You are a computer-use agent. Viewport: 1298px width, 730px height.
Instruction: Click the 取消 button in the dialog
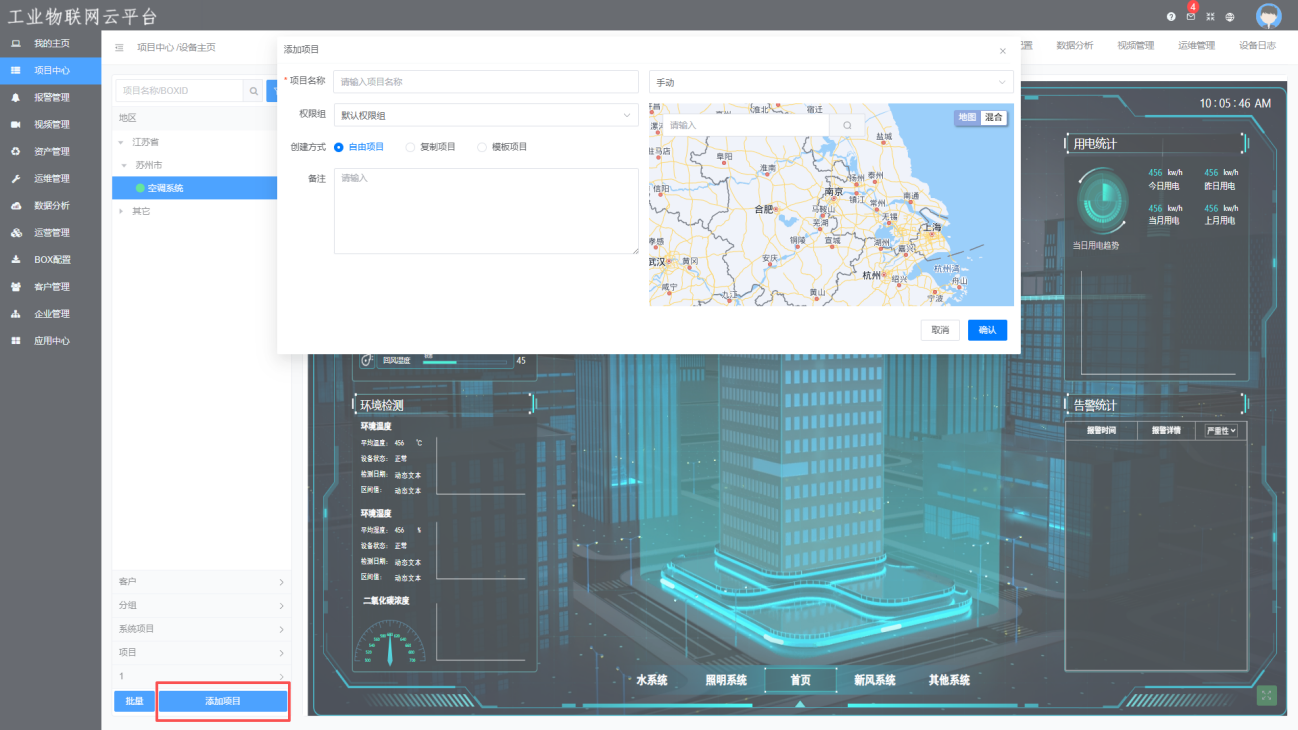(x=940, y=330)
